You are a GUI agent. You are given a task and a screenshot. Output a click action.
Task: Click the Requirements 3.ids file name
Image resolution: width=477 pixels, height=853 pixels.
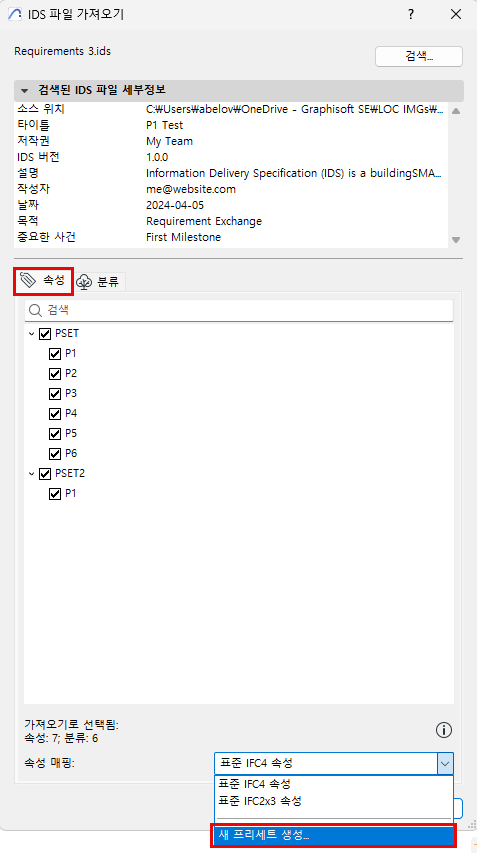(63, 52)
